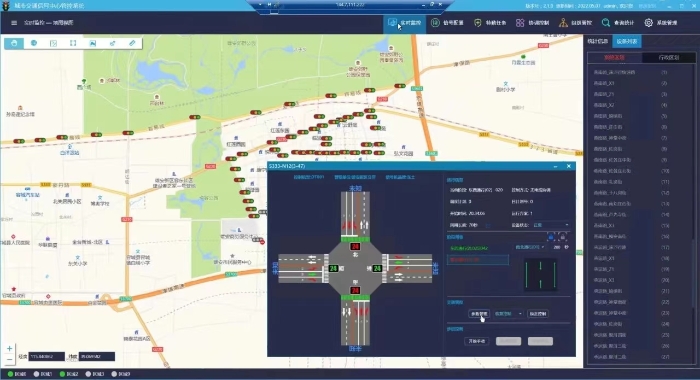
Task: Click the image layer map tool
Action: 92,43
